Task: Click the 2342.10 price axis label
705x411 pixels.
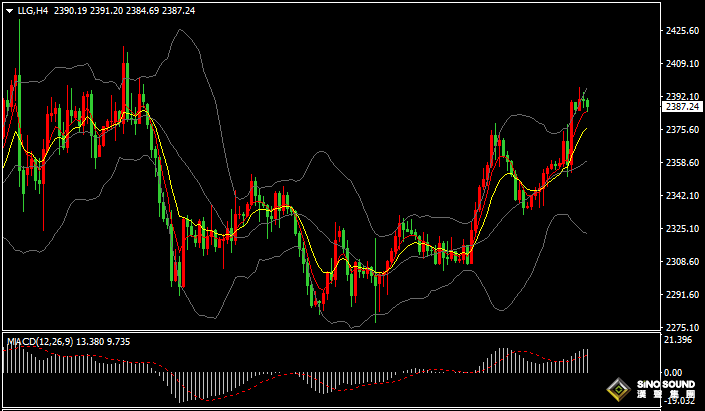Action: [x=681, y=196]
